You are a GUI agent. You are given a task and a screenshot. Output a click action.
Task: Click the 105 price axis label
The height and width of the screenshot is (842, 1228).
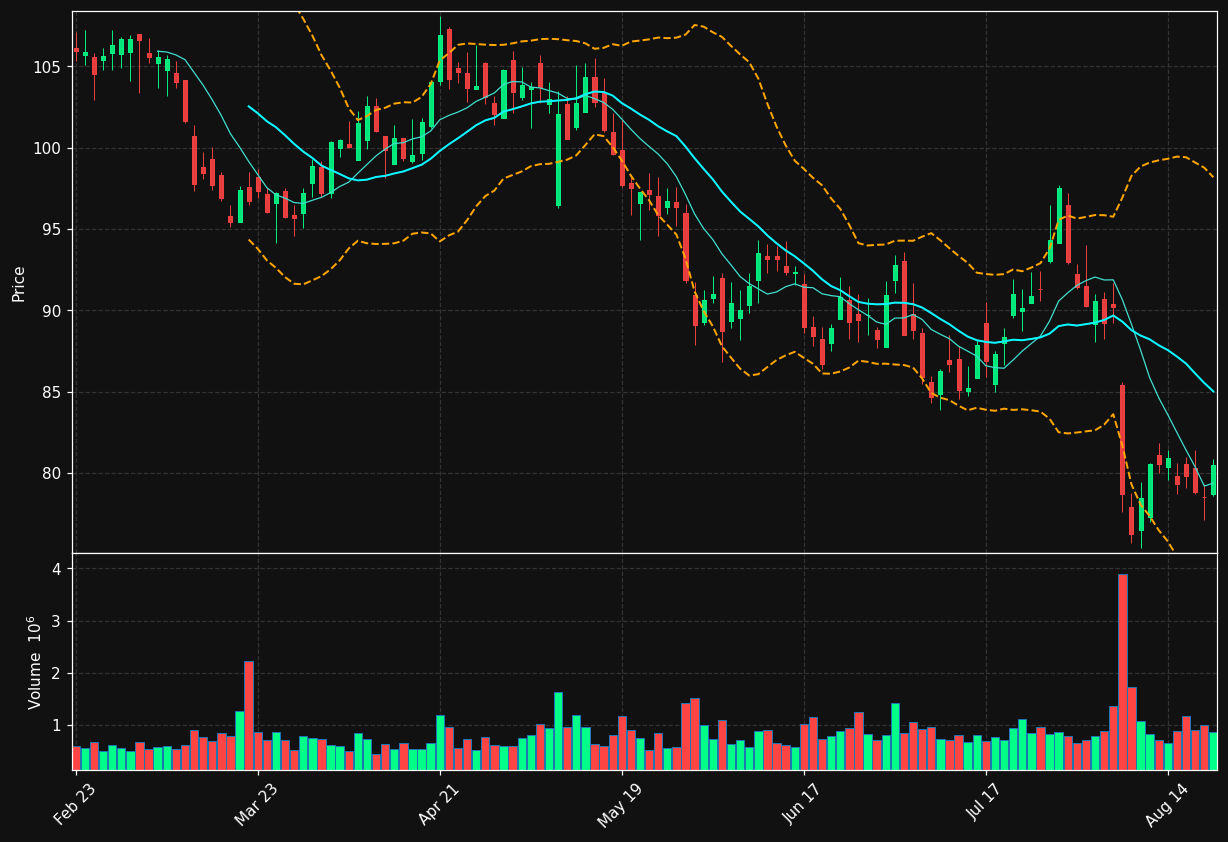48,67
